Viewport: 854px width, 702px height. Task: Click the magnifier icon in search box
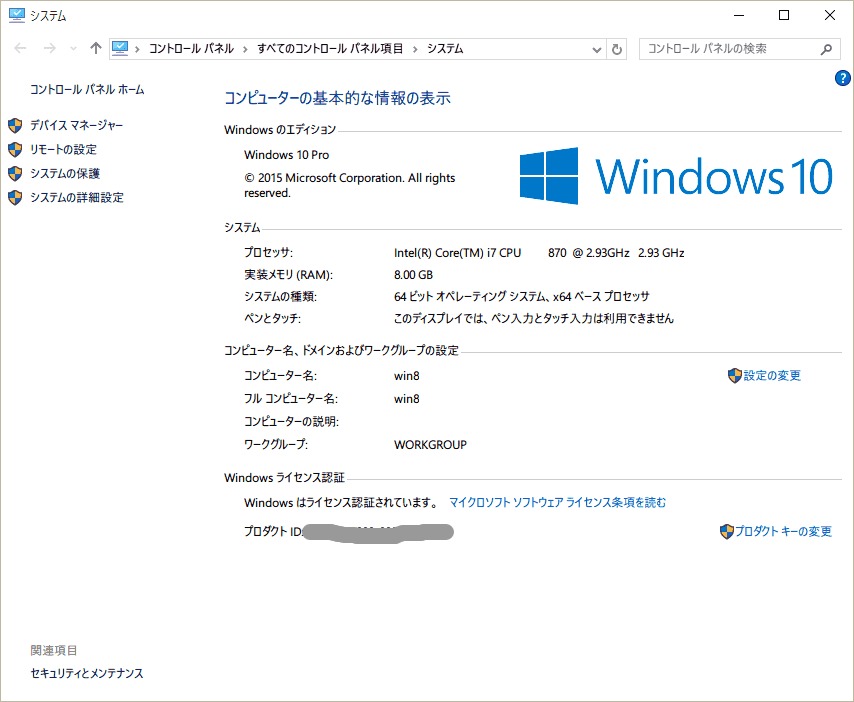point(826,48)
